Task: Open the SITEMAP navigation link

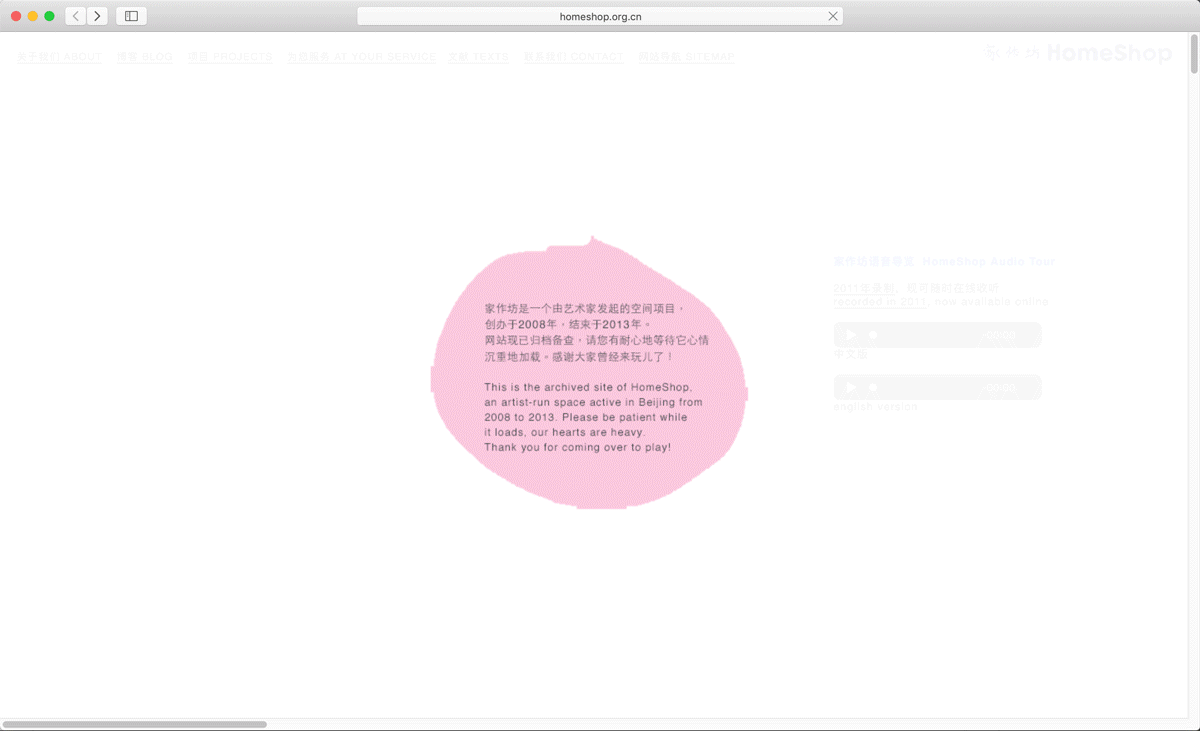Action: [686, 57]
